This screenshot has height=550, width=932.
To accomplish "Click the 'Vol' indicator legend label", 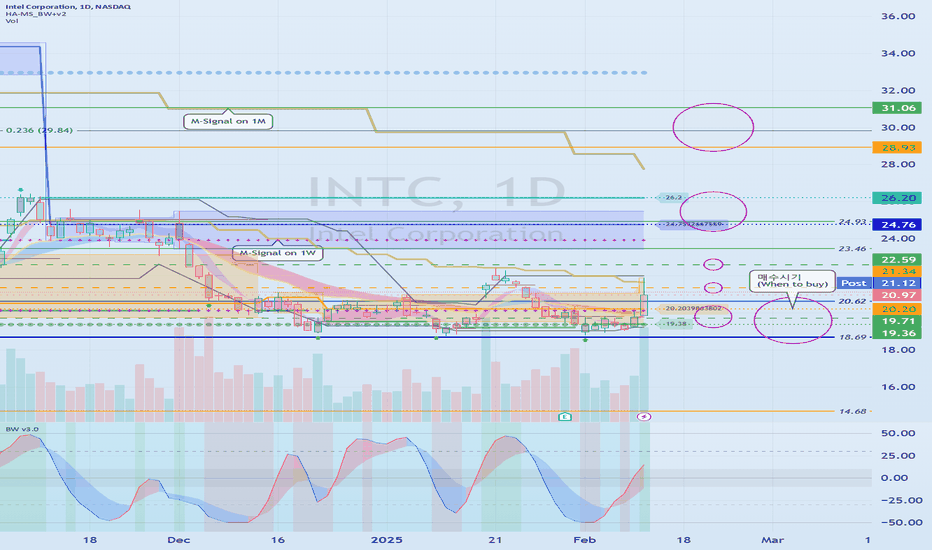I will coord(12,21).
